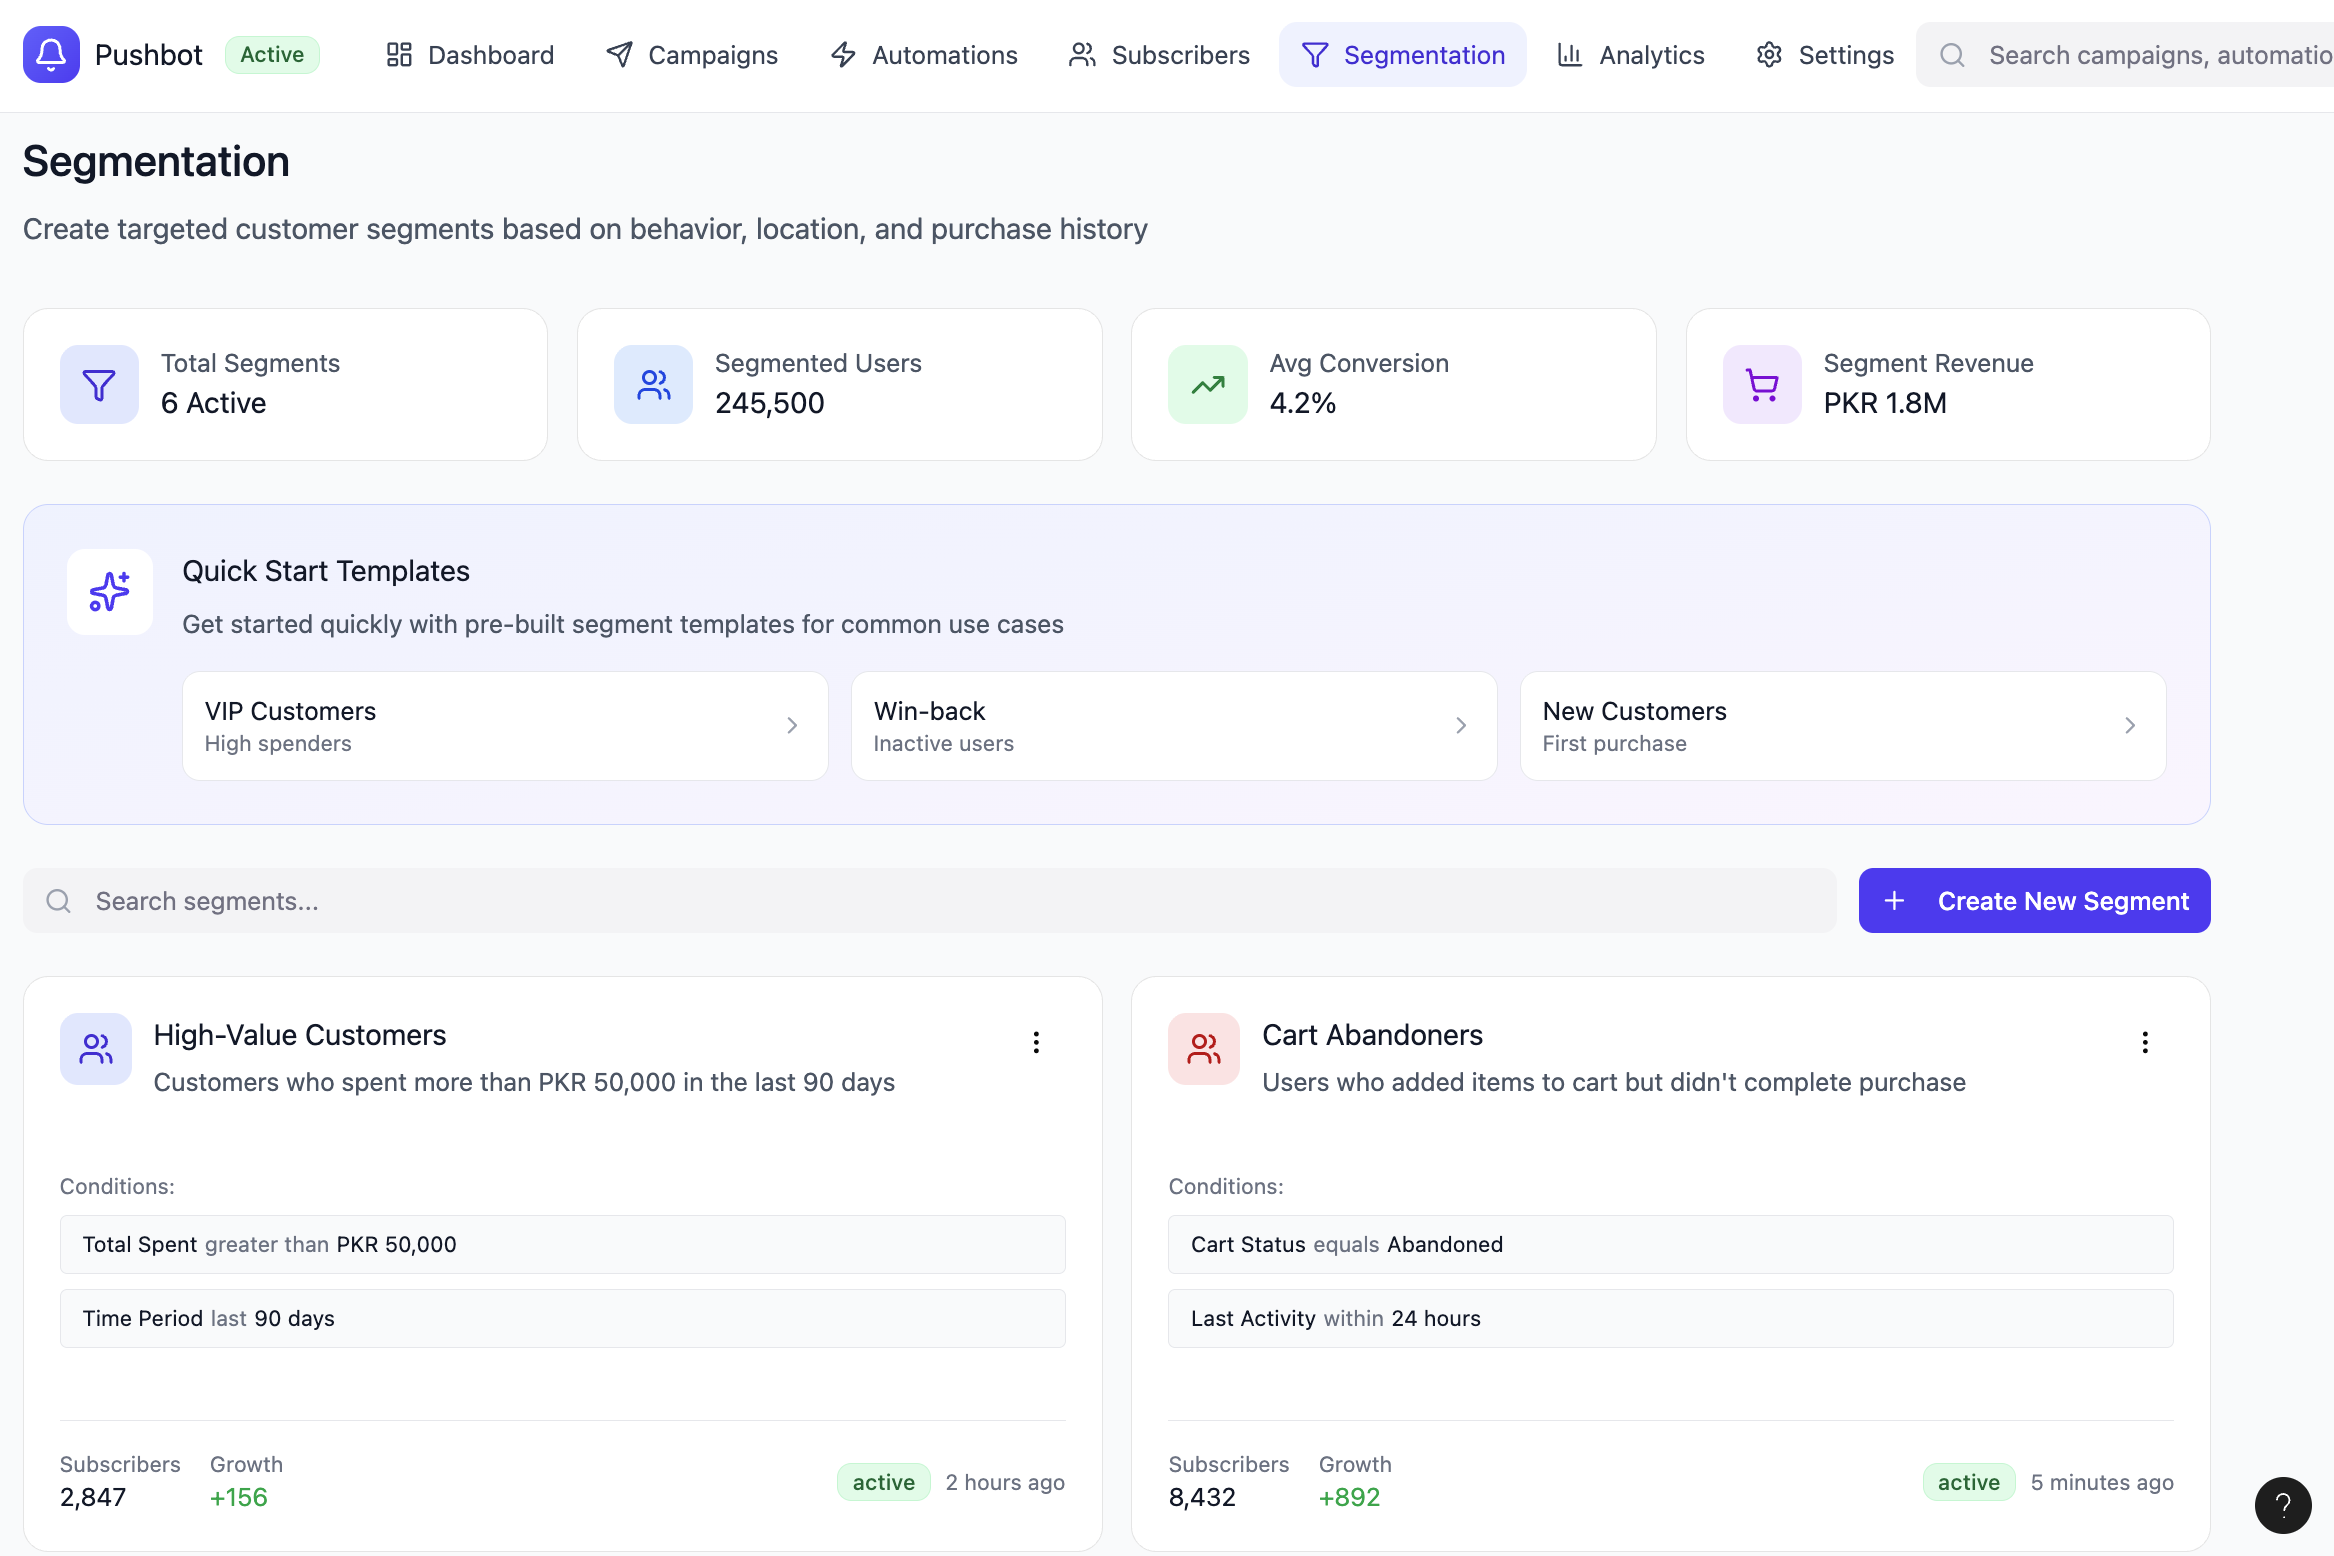Switch to the Analytics tab
2334x1556 pixels.
[1631, 55]
